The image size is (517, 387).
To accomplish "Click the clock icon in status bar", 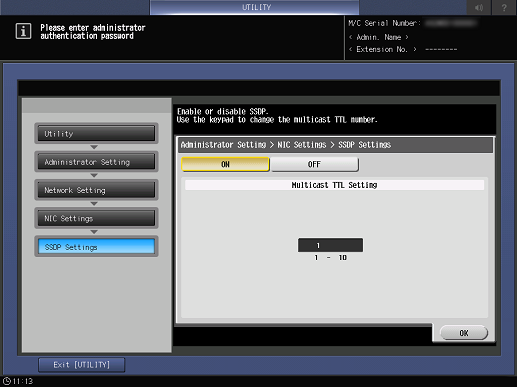I will tap(7, 381).
